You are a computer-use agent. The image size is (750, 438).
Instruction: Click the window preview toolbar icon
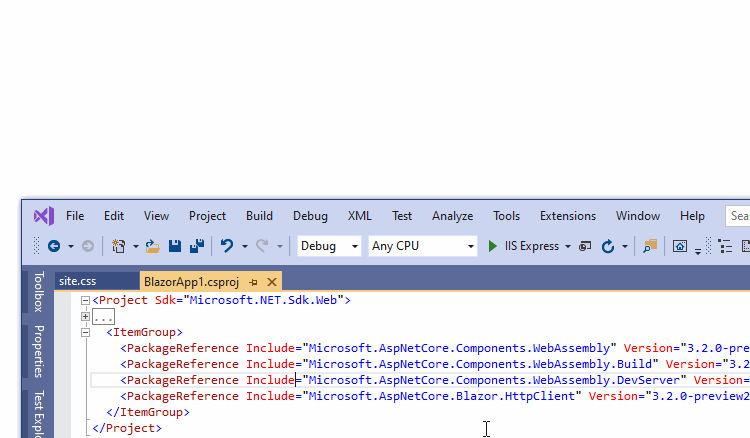click(x=680, y=246)
